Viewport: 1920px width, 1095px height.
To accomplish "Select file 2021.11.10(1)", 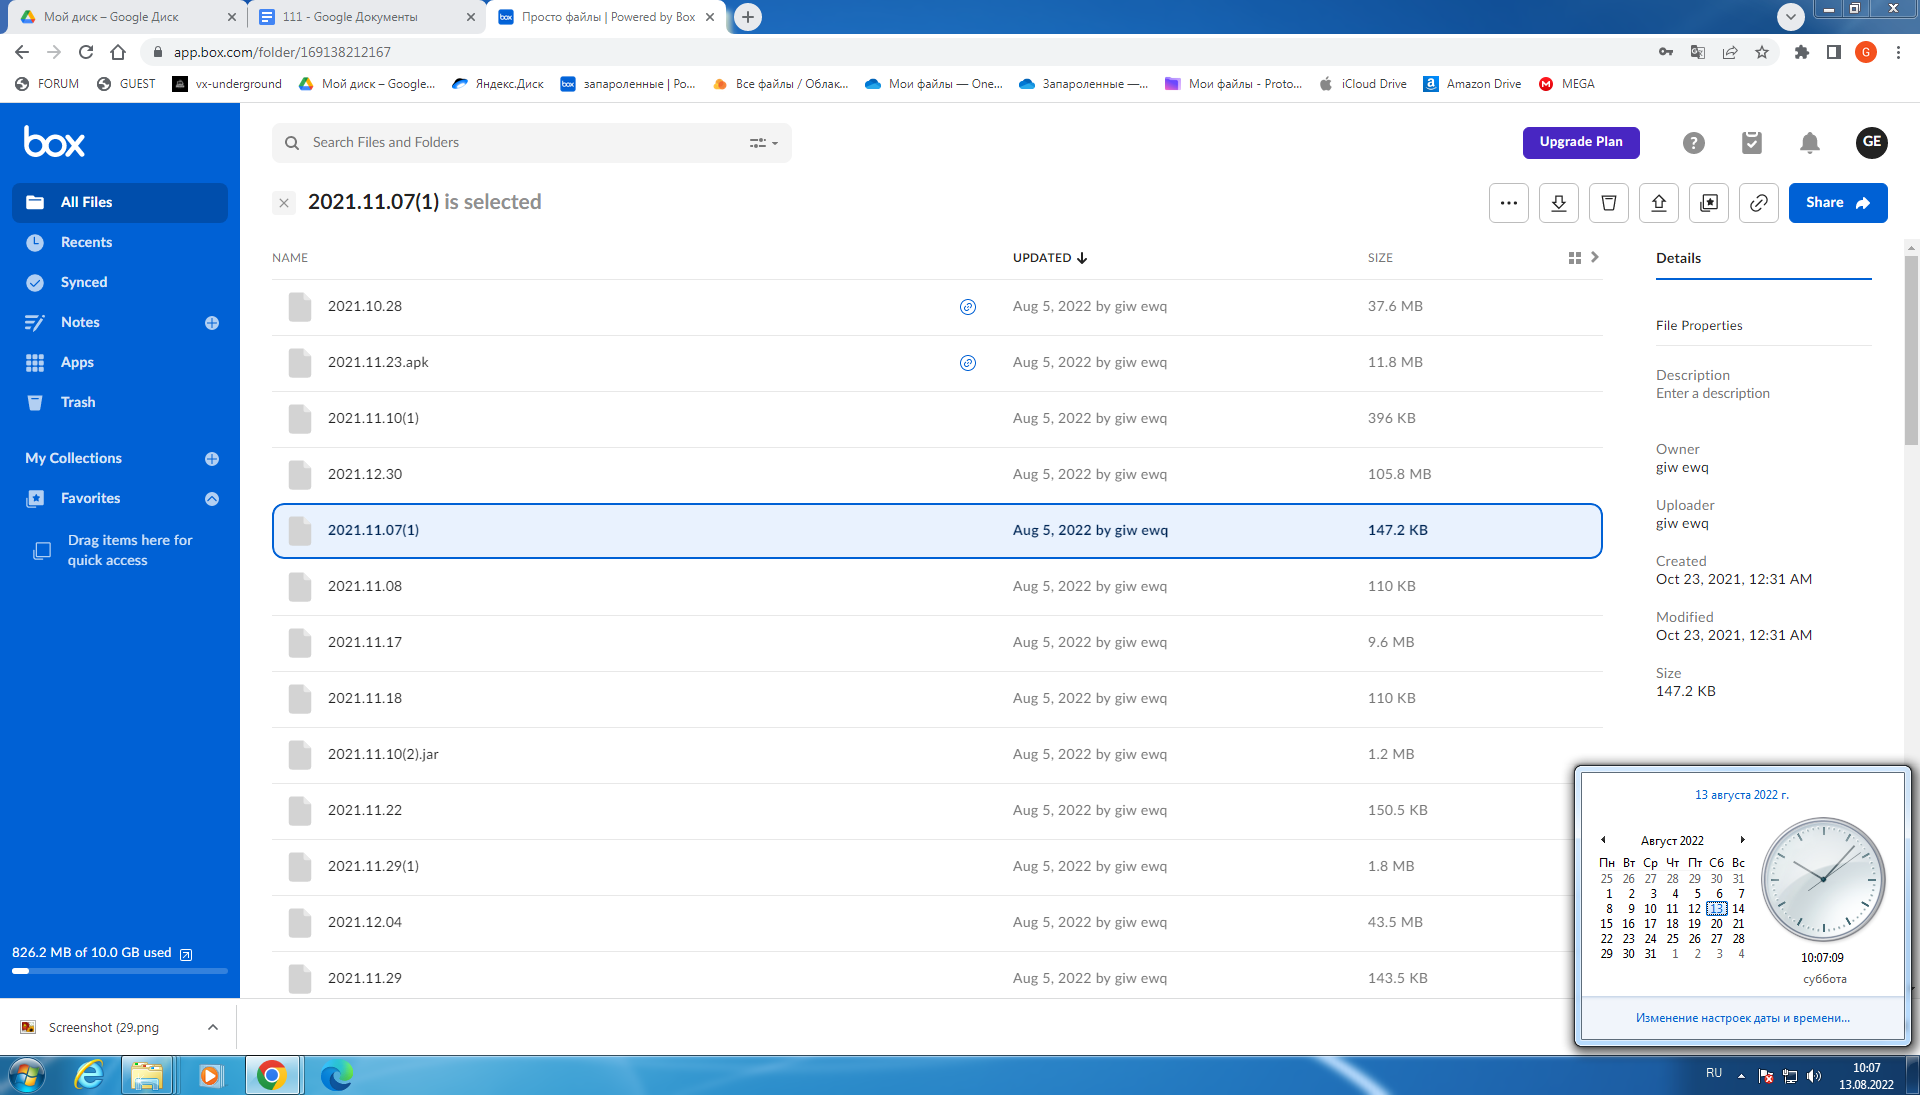I will coord(937,419).
